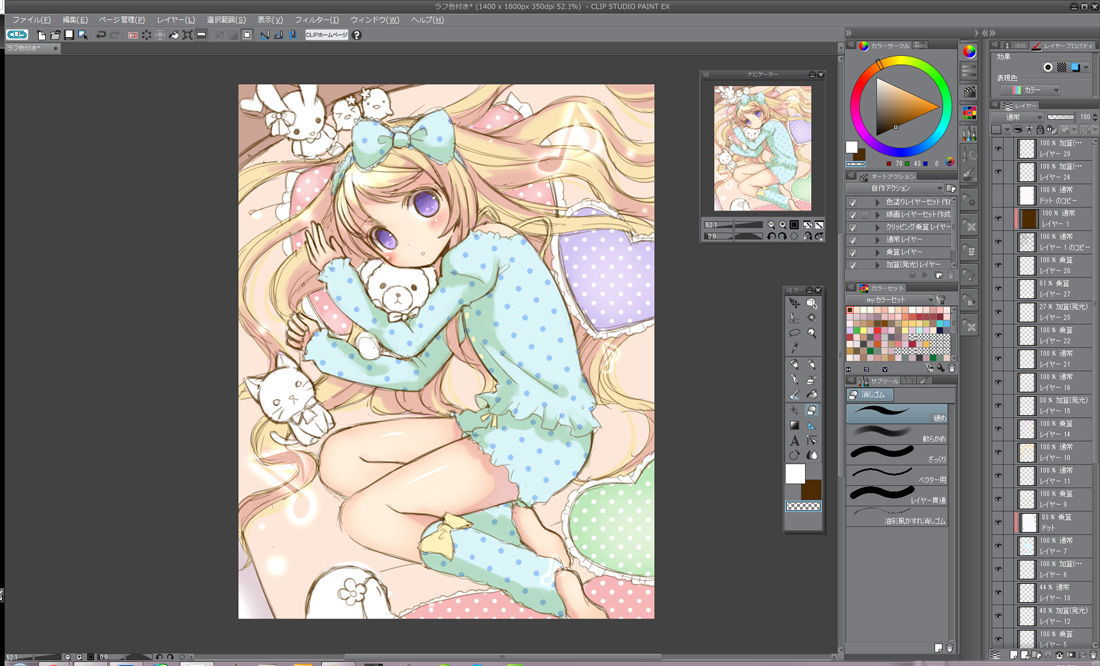Open the ファイル(F) menu
Image resolution: width=1100 pixels, height=666 pixels.
coord(32,20)
